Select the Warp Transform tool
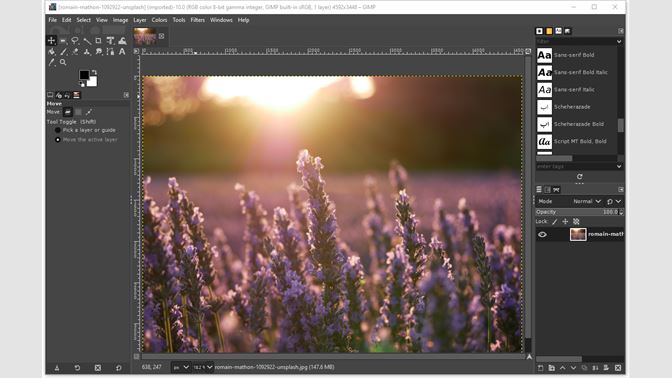 pyautogui.click(x=122, y=41)
